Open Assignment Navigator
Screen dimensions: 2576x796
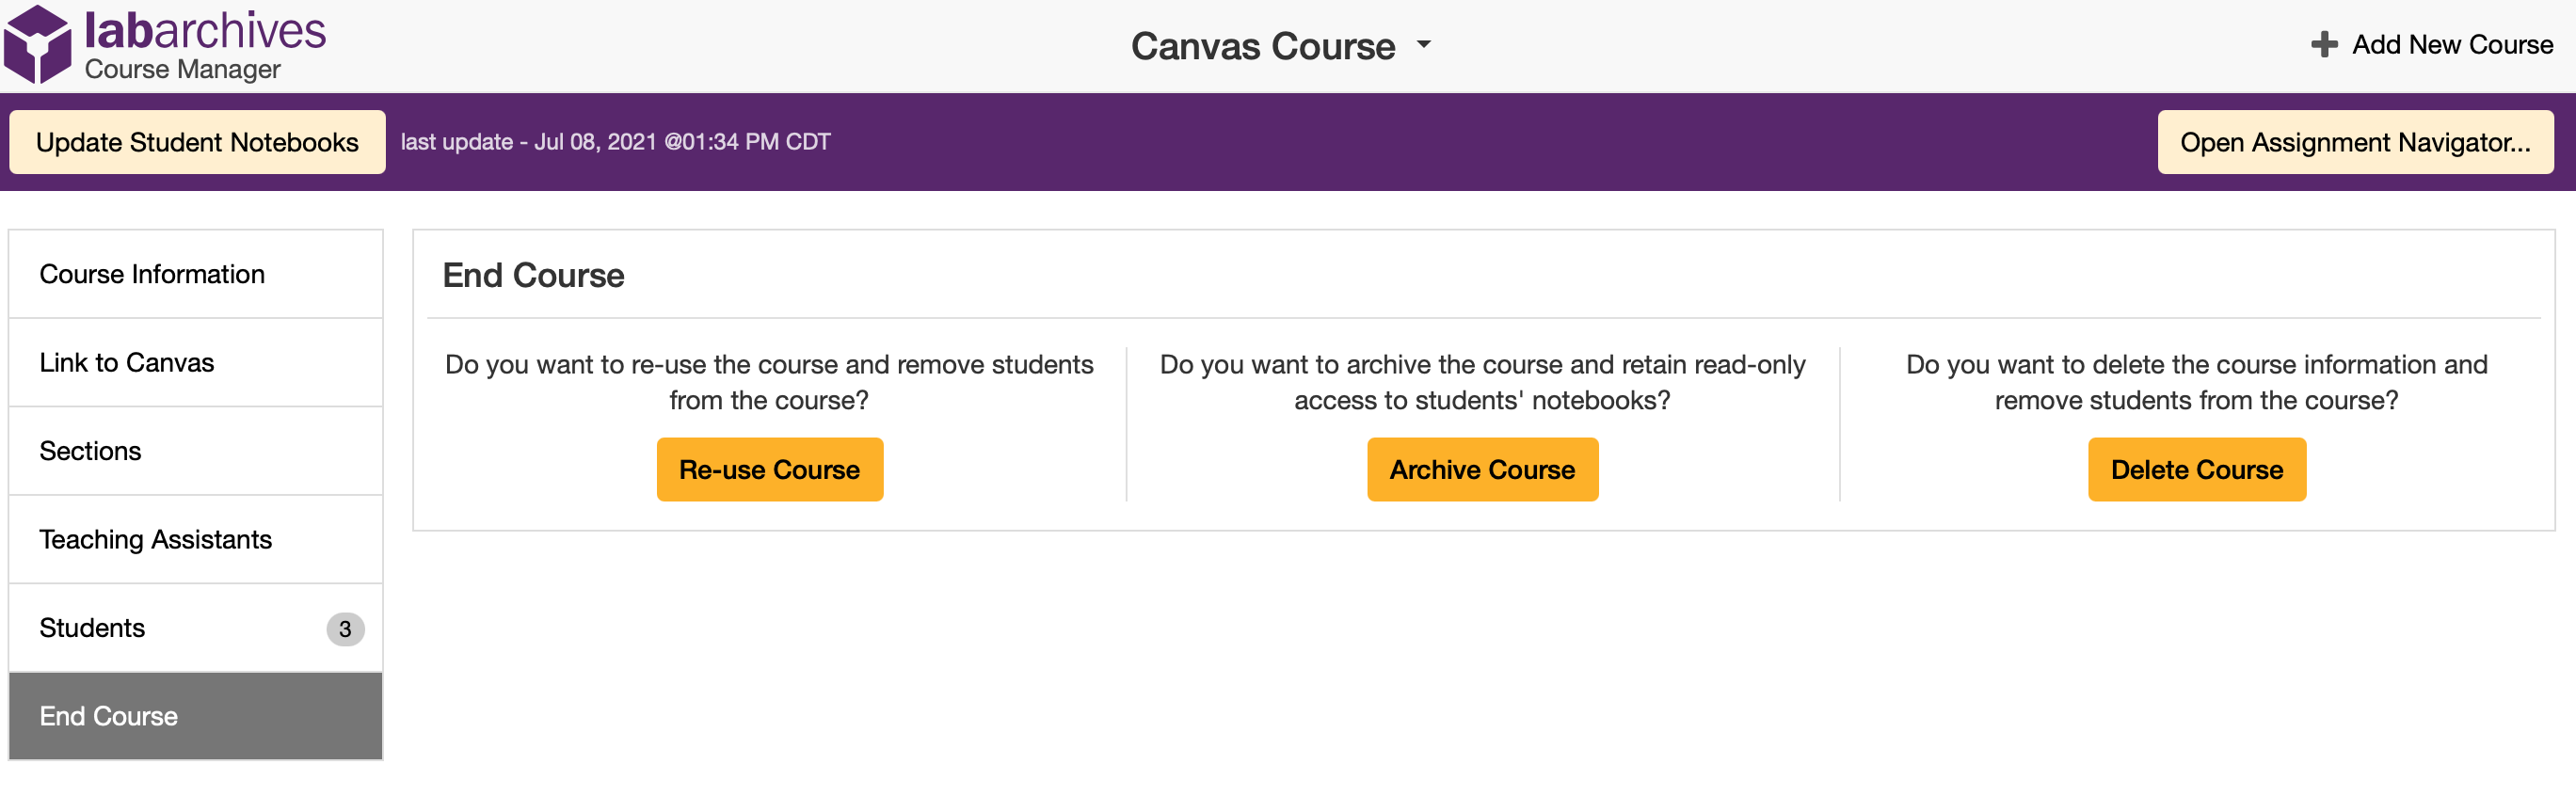tap(2355, 141)
